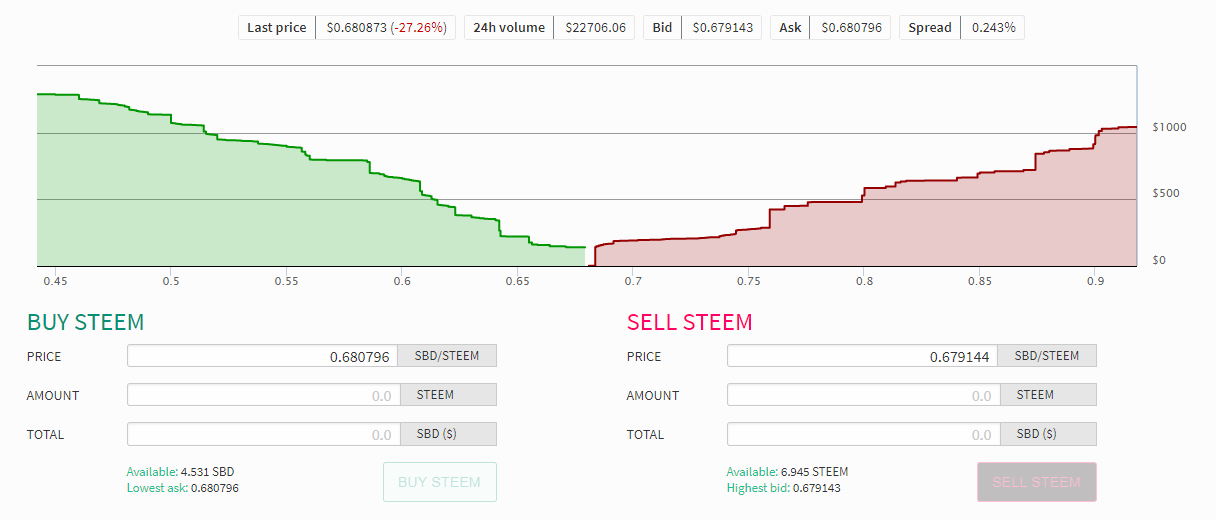Click the Sell Steem amount input field
This screenshot has height=520, width=1216.
point(864,395)
